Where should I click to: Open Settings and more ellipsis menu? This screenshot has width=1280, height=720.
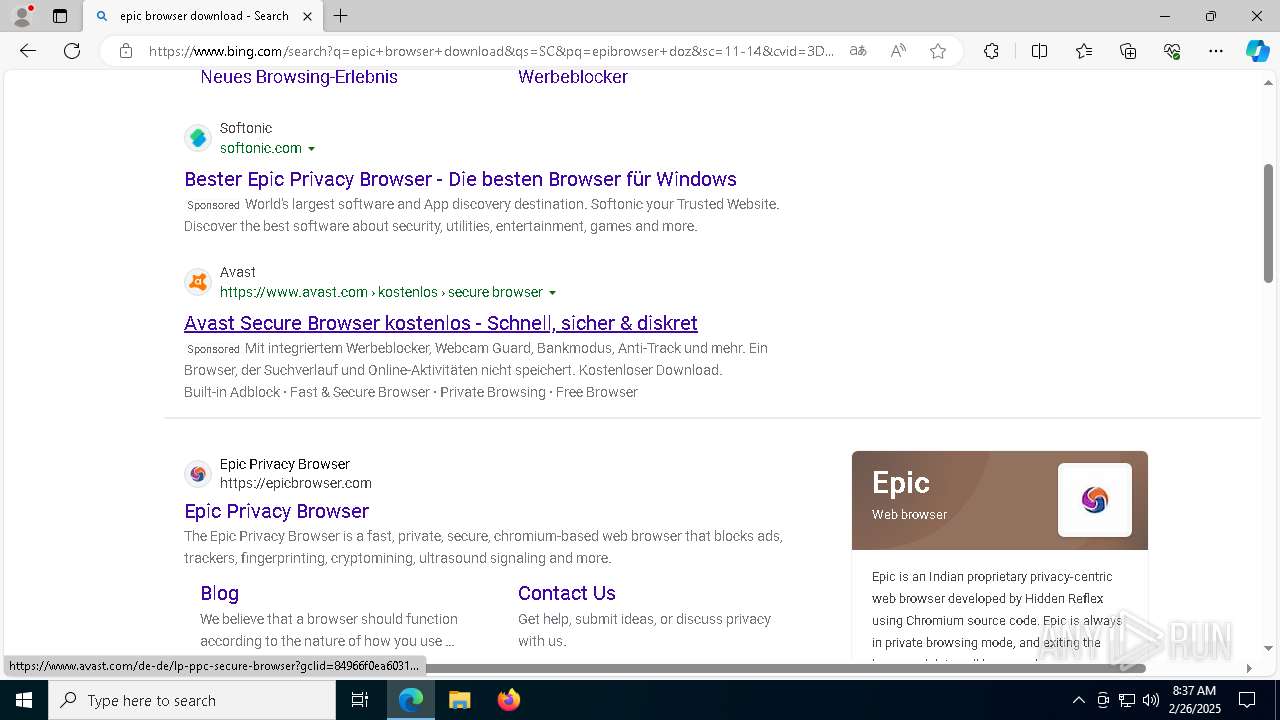click(x=1216, y=51)
